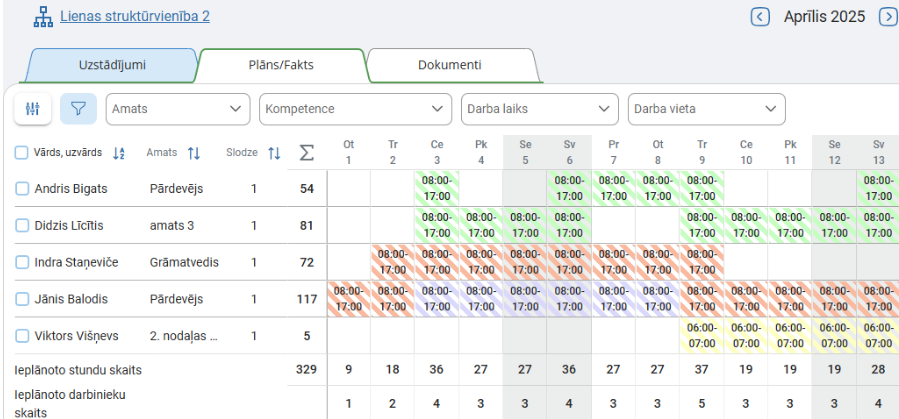The image size is (899, 419).
Task: Click Indra Staņeviče's red shift on Tr 2
Action: click(x=392, y=262)
